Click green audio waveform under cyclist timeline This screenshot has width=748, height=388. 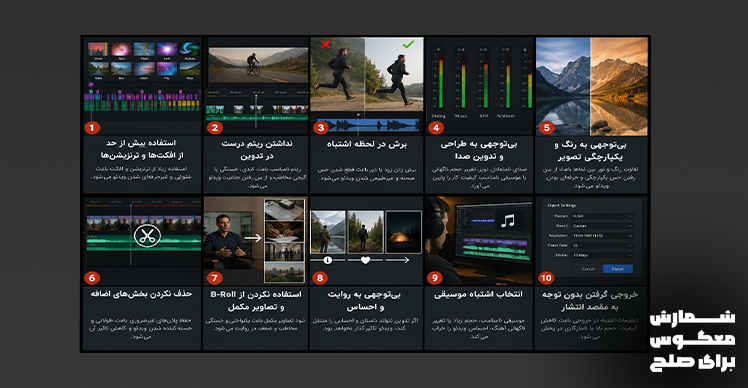[258, 117]
